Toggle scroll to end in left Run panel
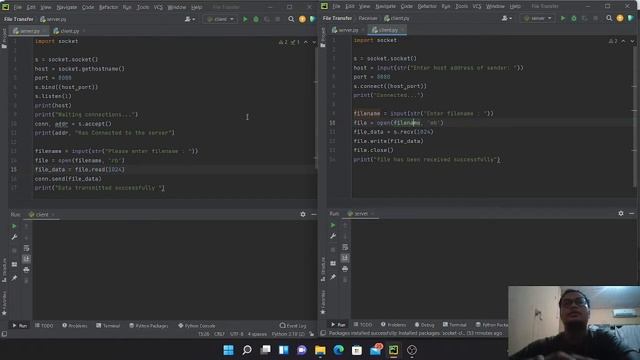The height and width of the screenshot is (360, 640). pyautogui.click(x=27, y=259)
